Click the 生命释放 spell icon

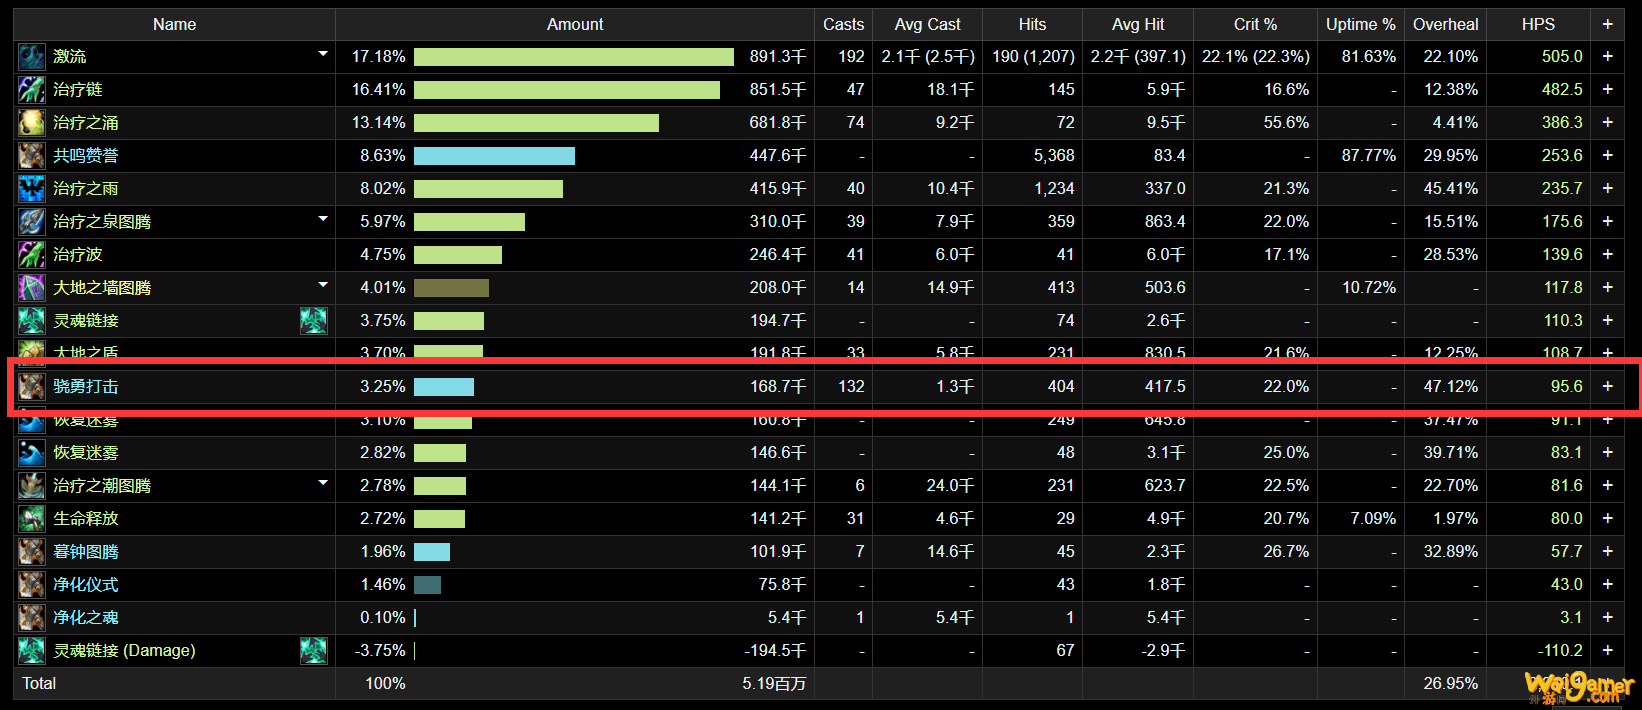point(32,519)
